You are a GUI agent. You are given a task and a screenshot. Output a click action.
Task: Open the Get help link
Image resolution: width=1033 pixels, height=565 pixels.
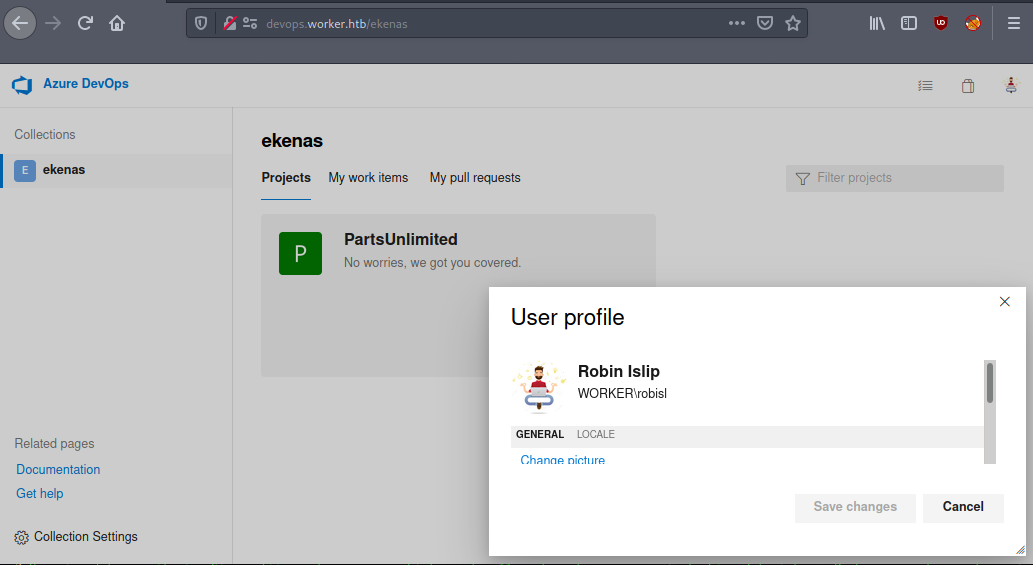[40, 494]
